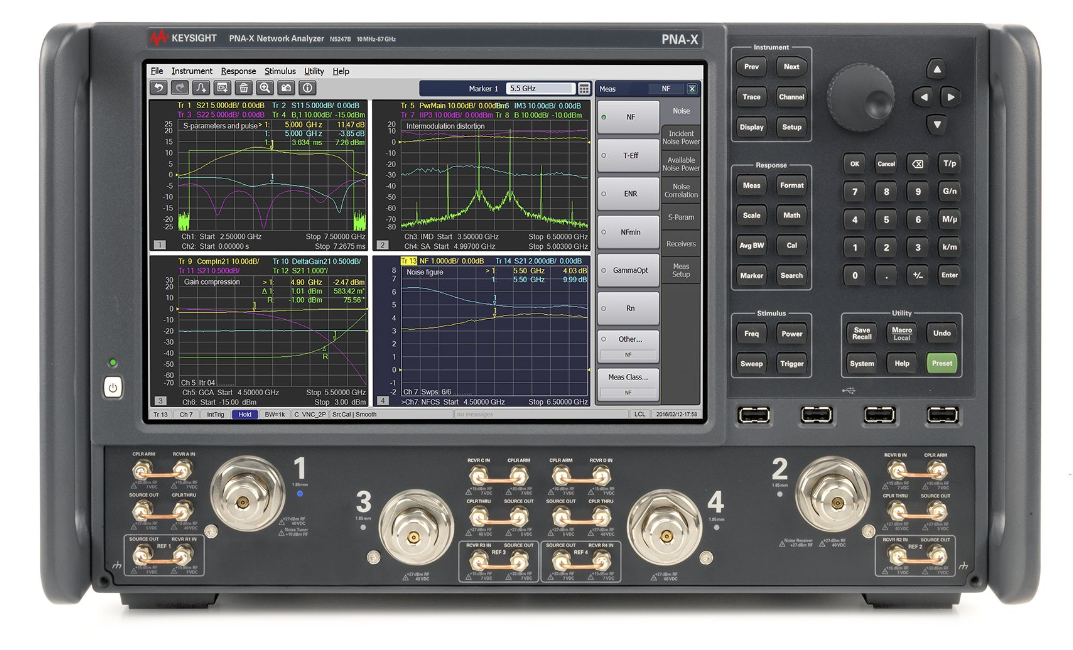Close the Meas softkey panel with its X
Image resolution: width=1073 pixels, height=650 pixels.
click(x=692, y=89)
